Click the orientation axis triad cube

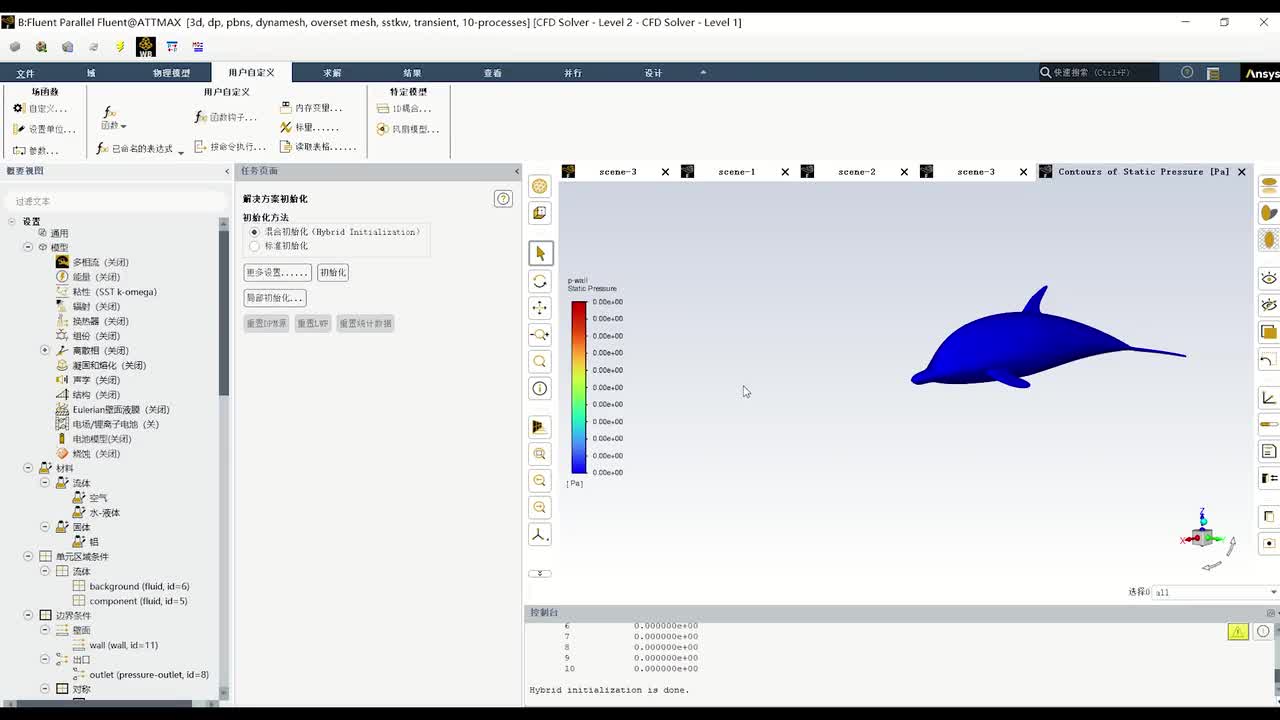point(1203,536)
